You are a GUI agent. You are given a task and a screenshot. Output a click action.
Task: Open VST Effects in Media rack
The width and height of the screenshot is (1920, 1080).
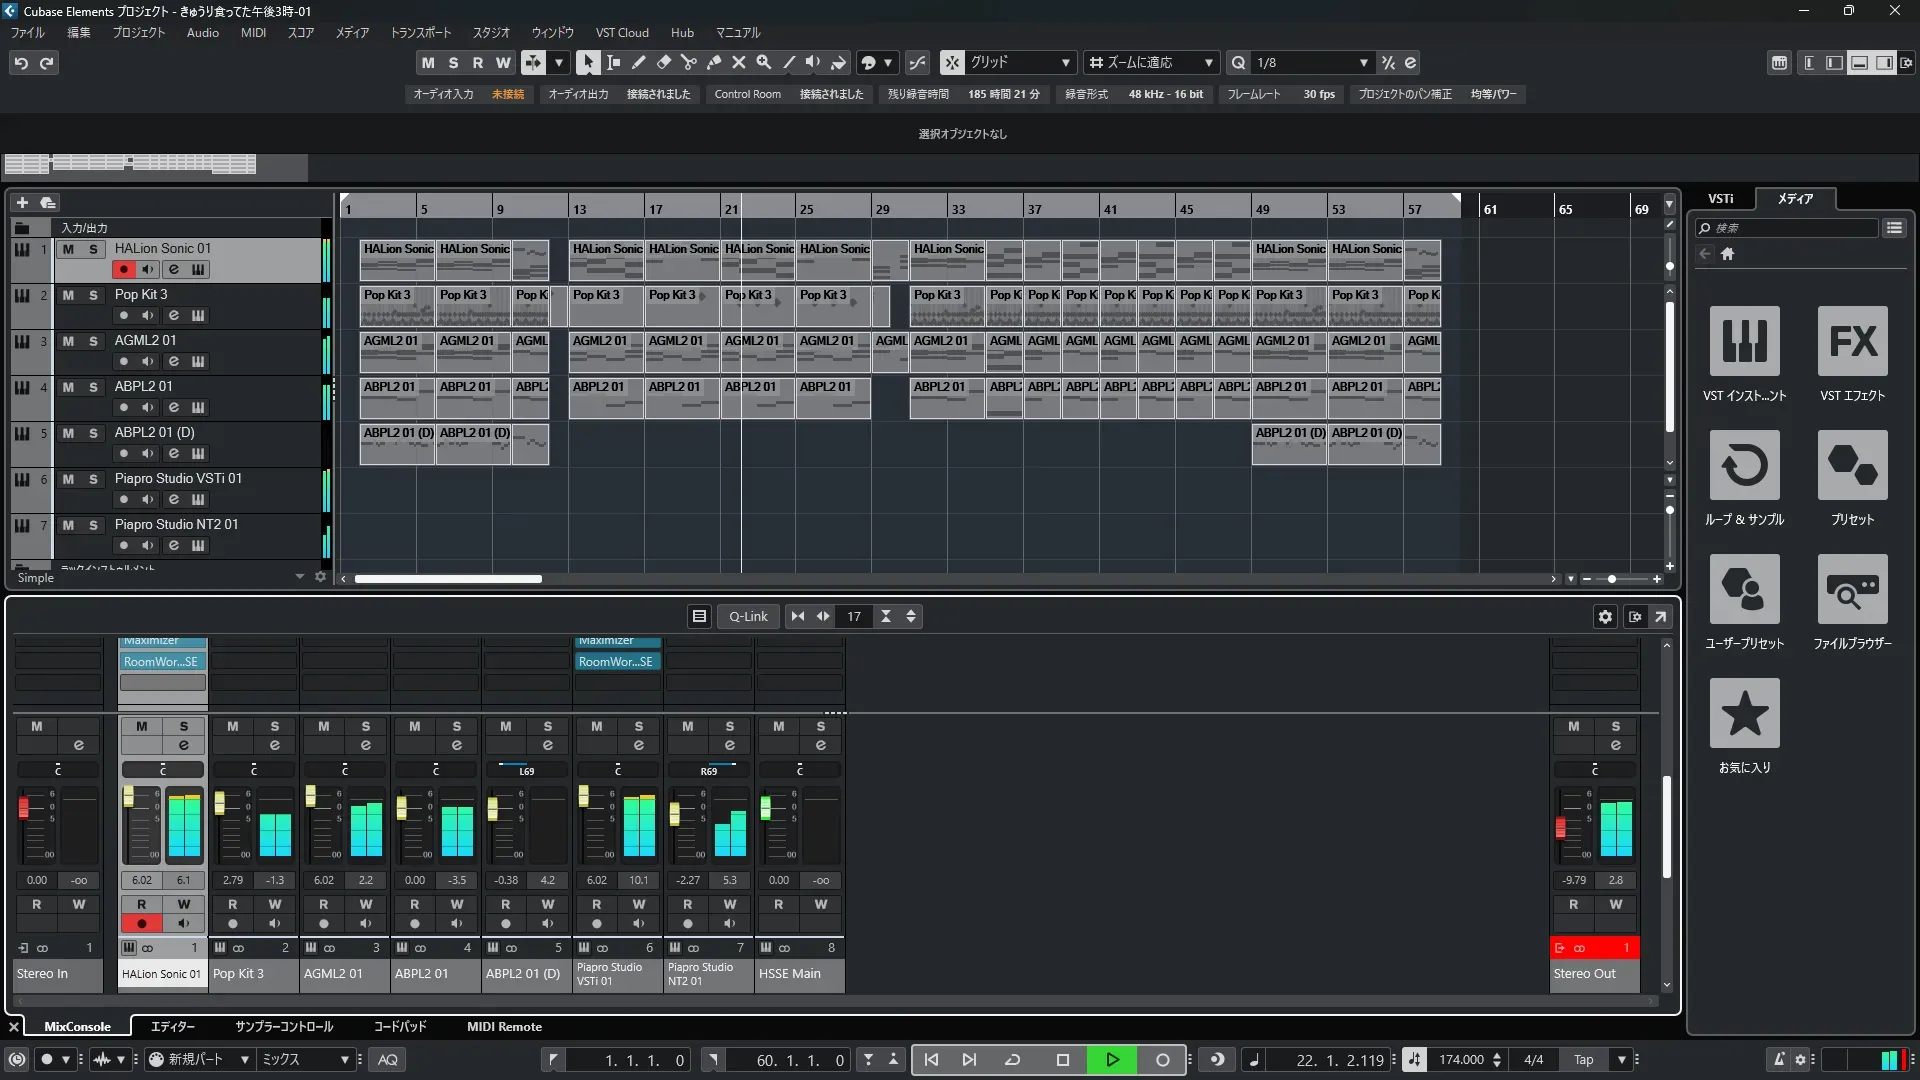pyautogui.click(x=1852, y=342)
